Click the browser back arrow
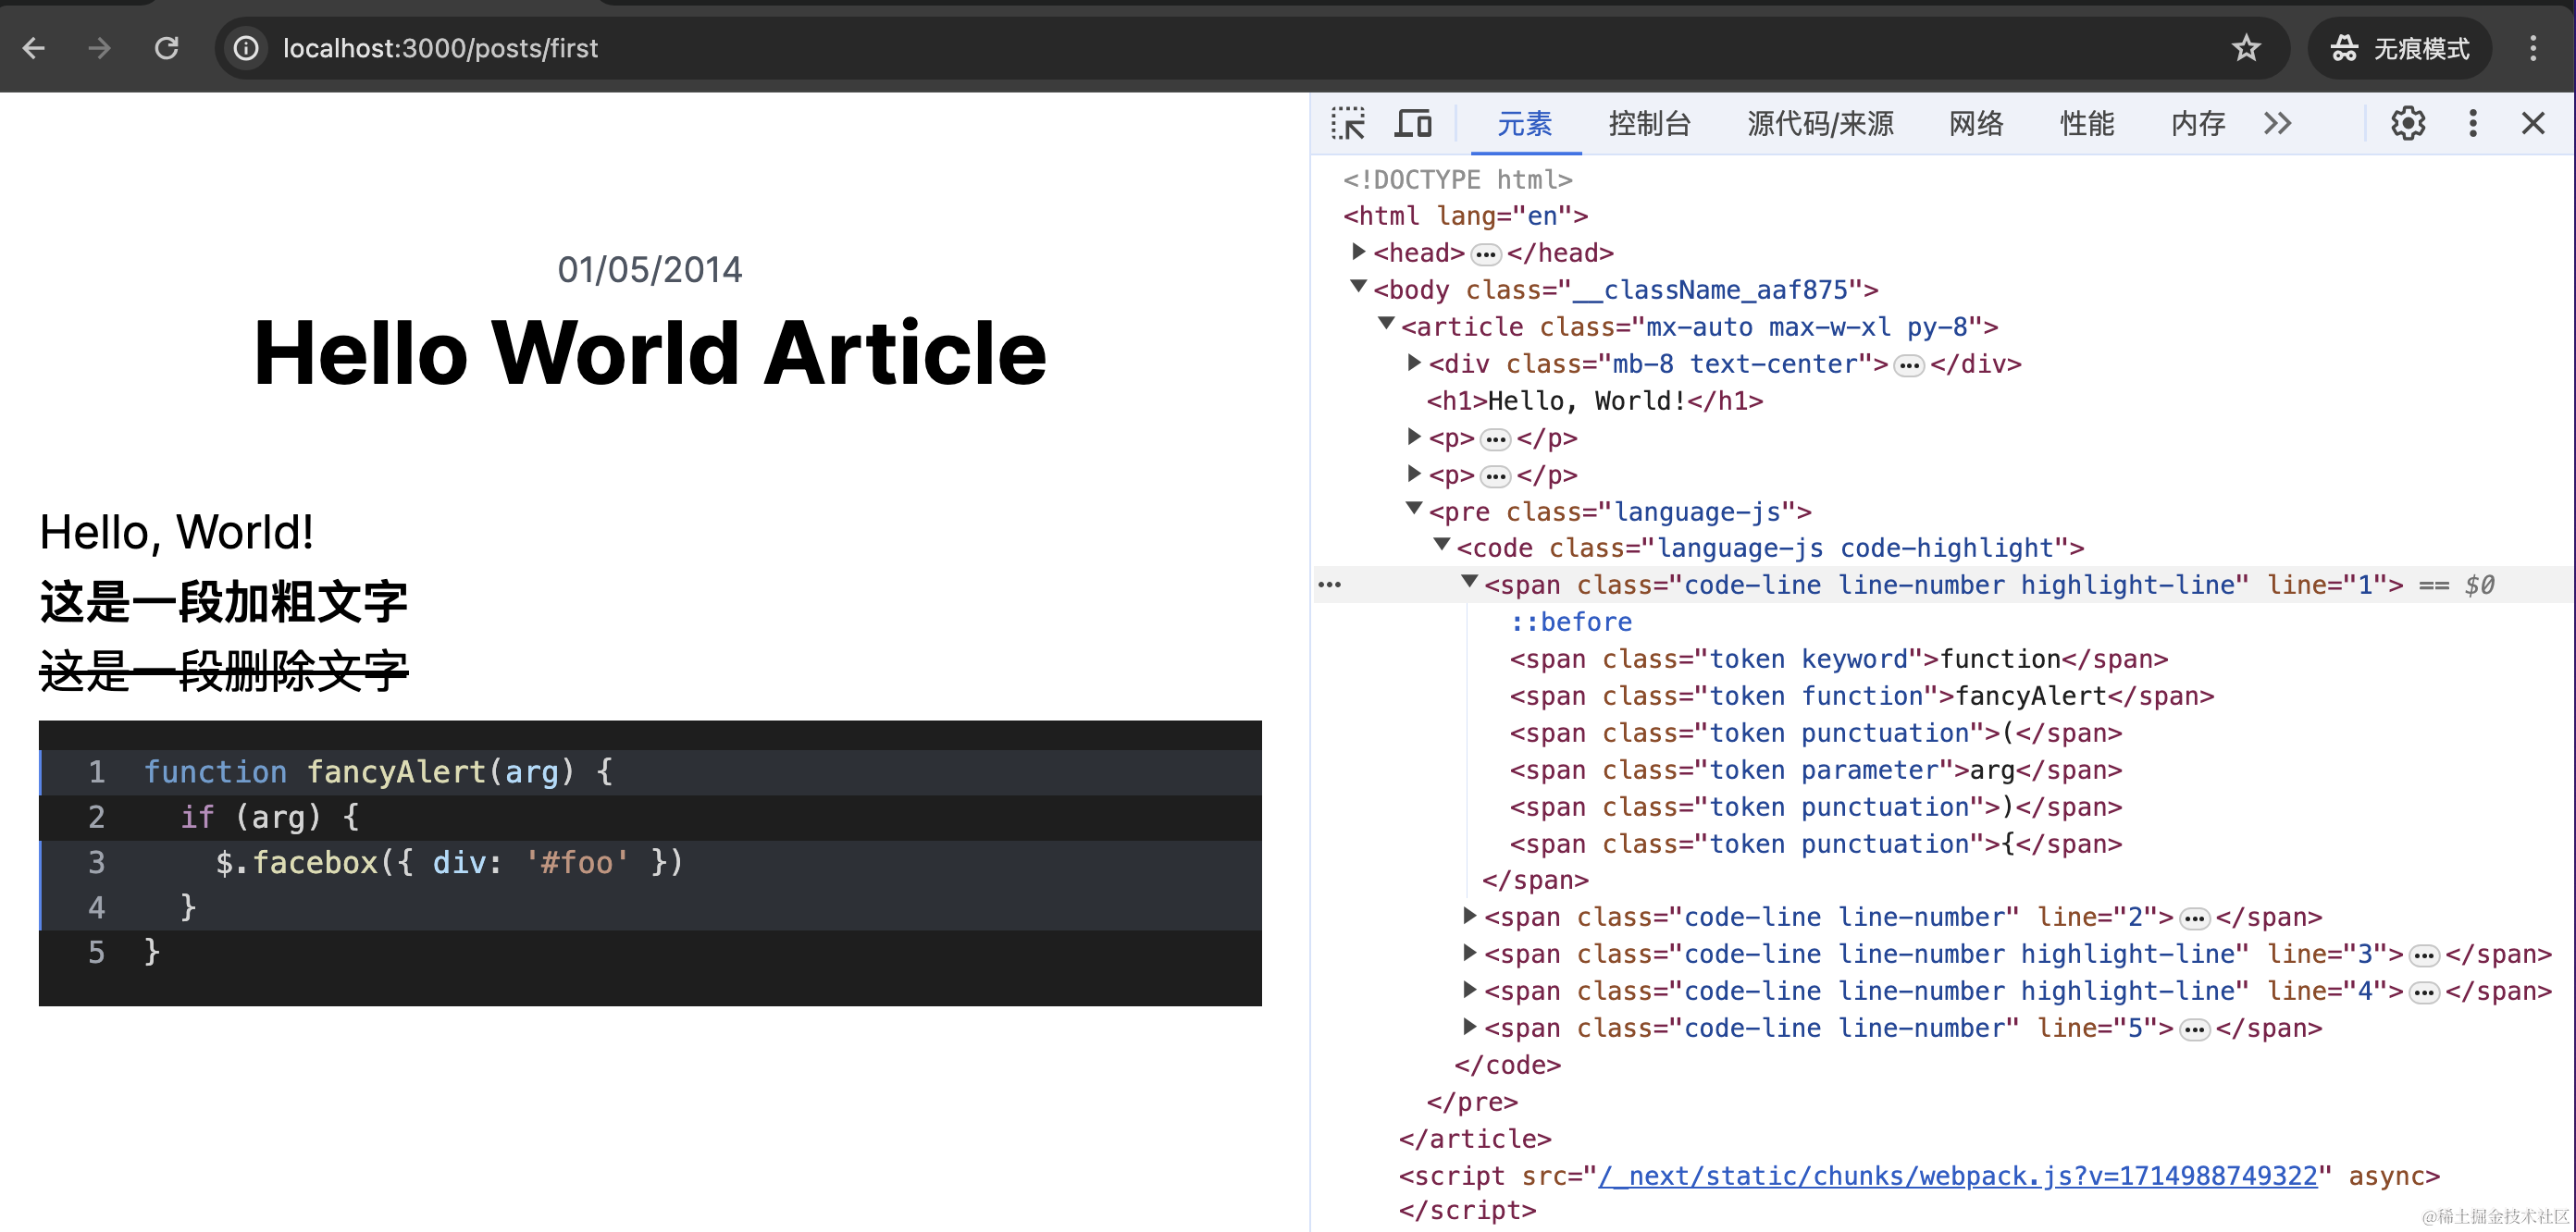 pyautogui.click(x=34, y=48)
